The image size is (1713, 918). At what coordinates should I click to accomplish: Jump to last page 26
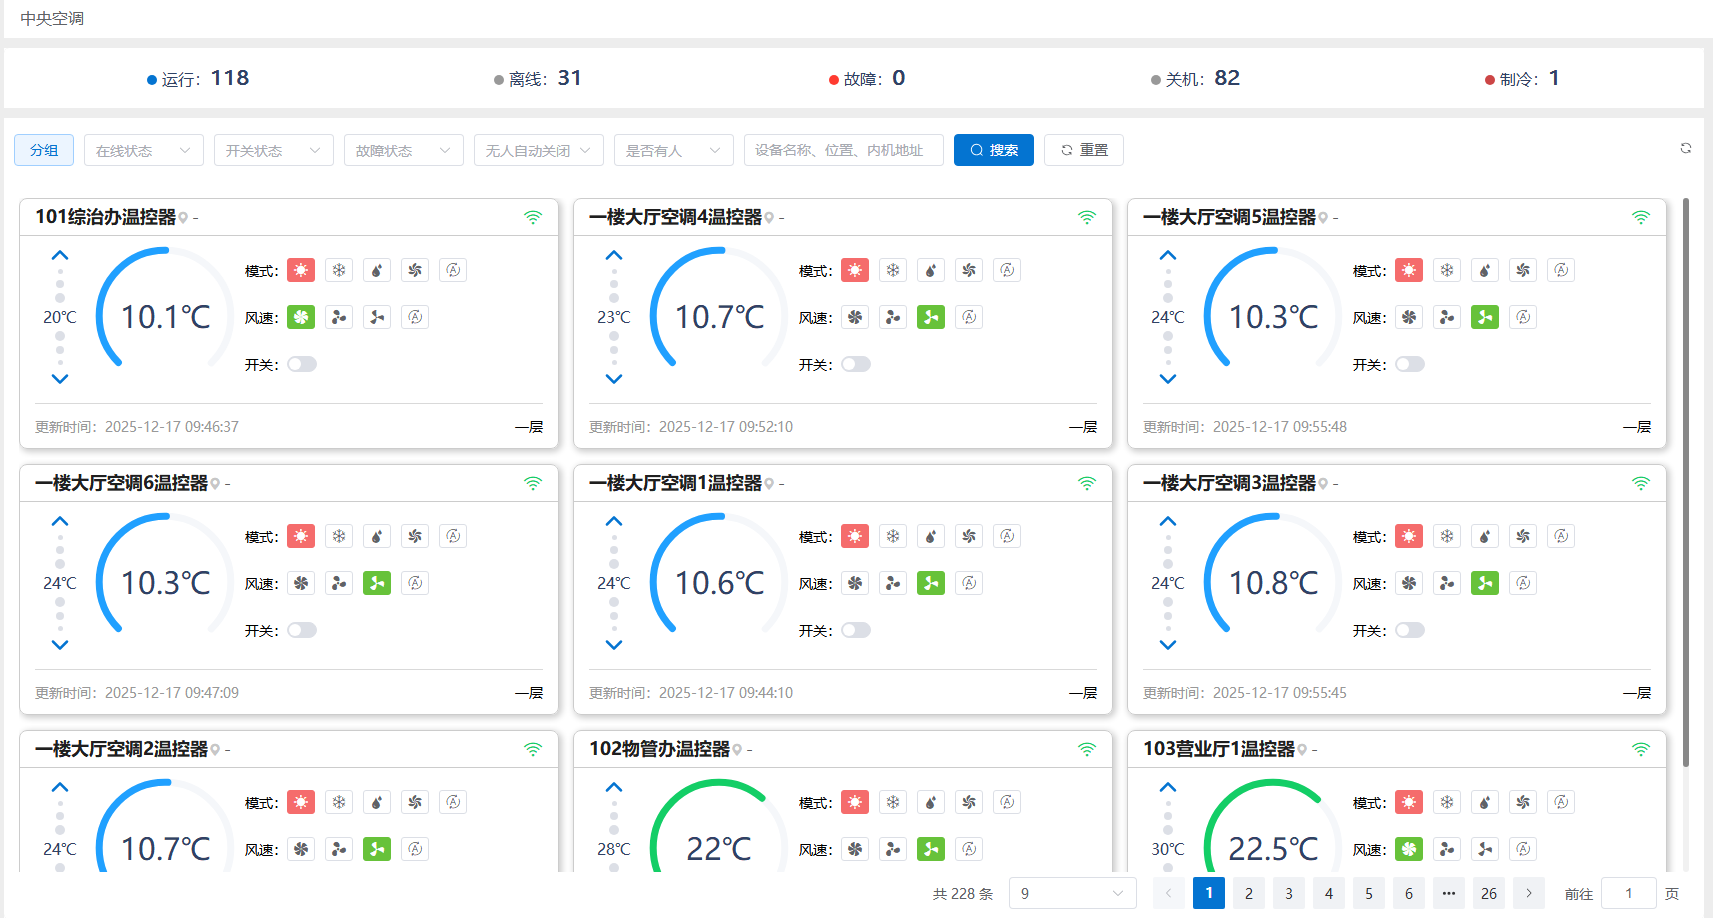(x=1489, y=893)
